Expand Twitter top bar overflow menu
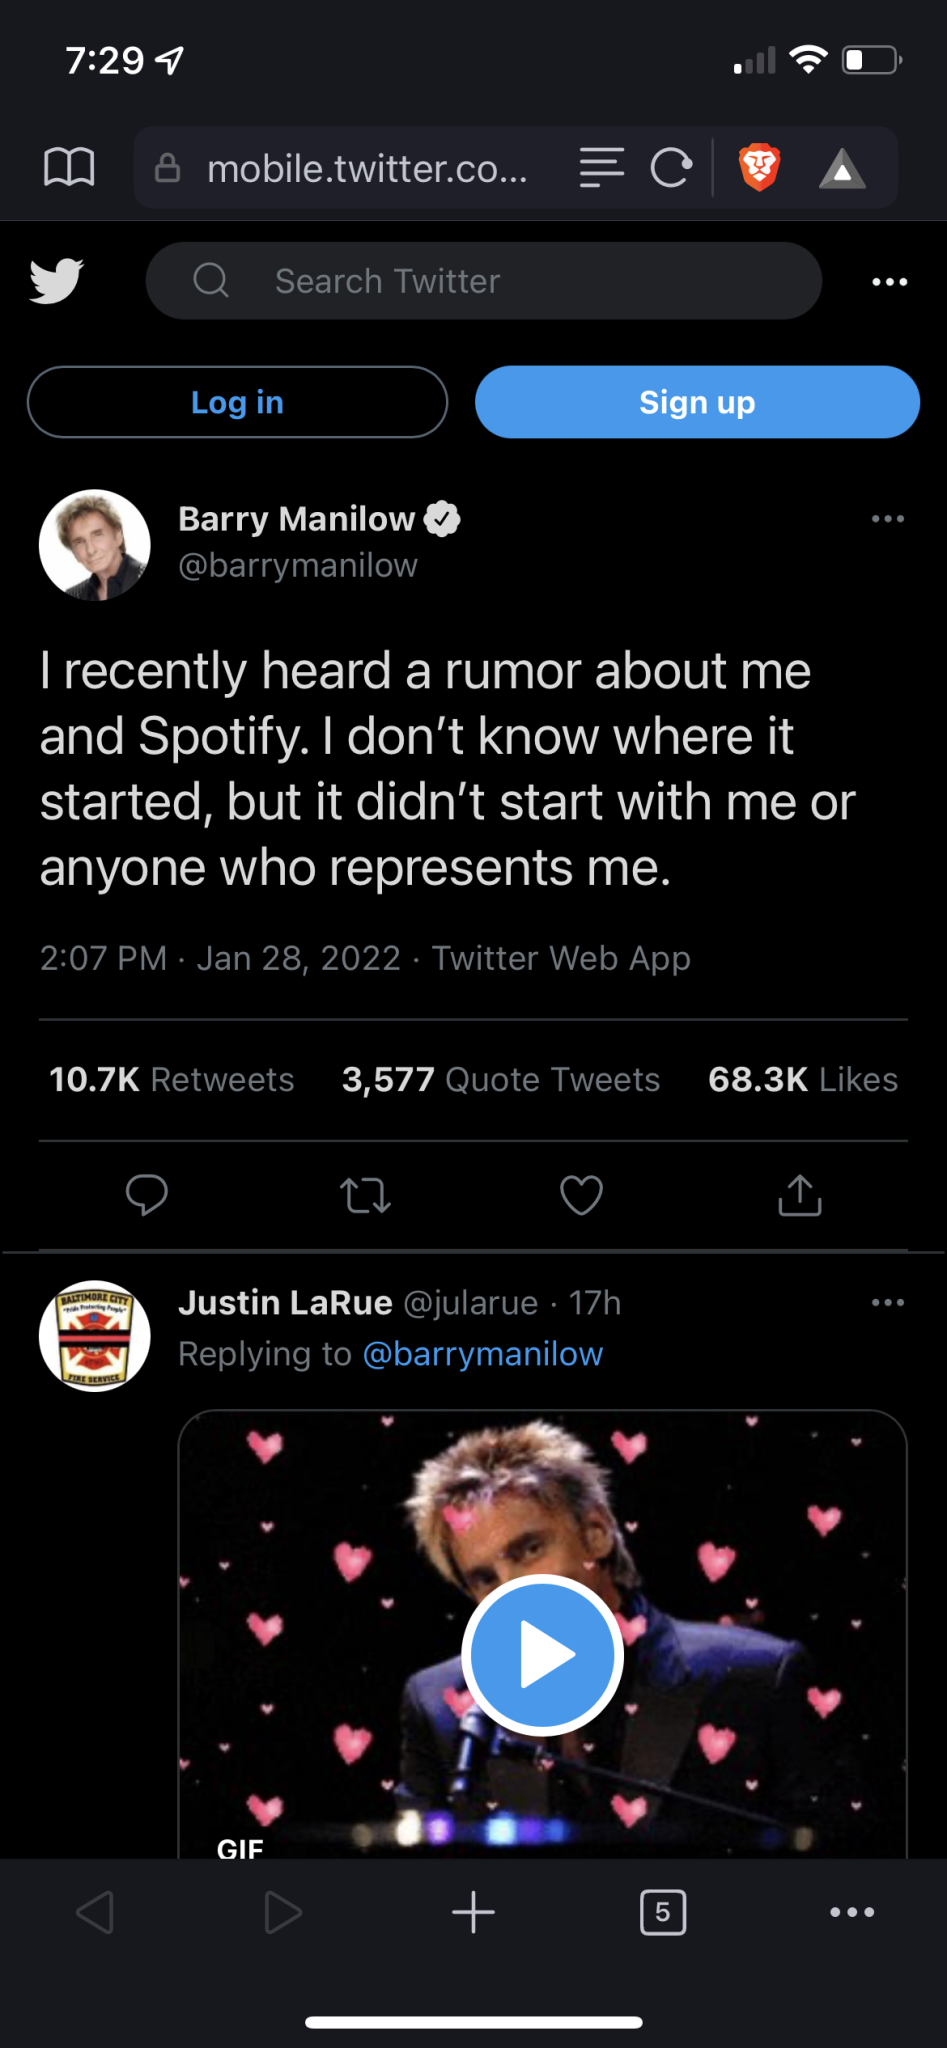 coord(889,282)
